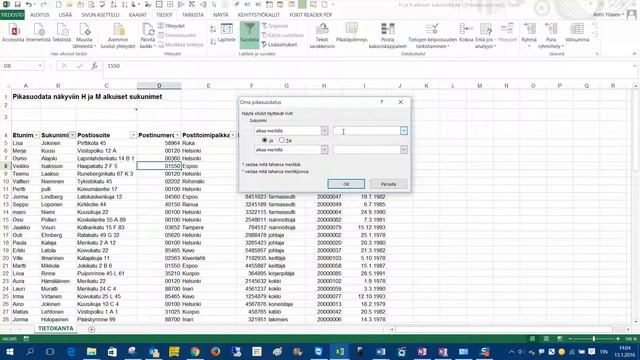
Task: Open second 'alkaa merkillä' operator dropdown
Action: 324,150
